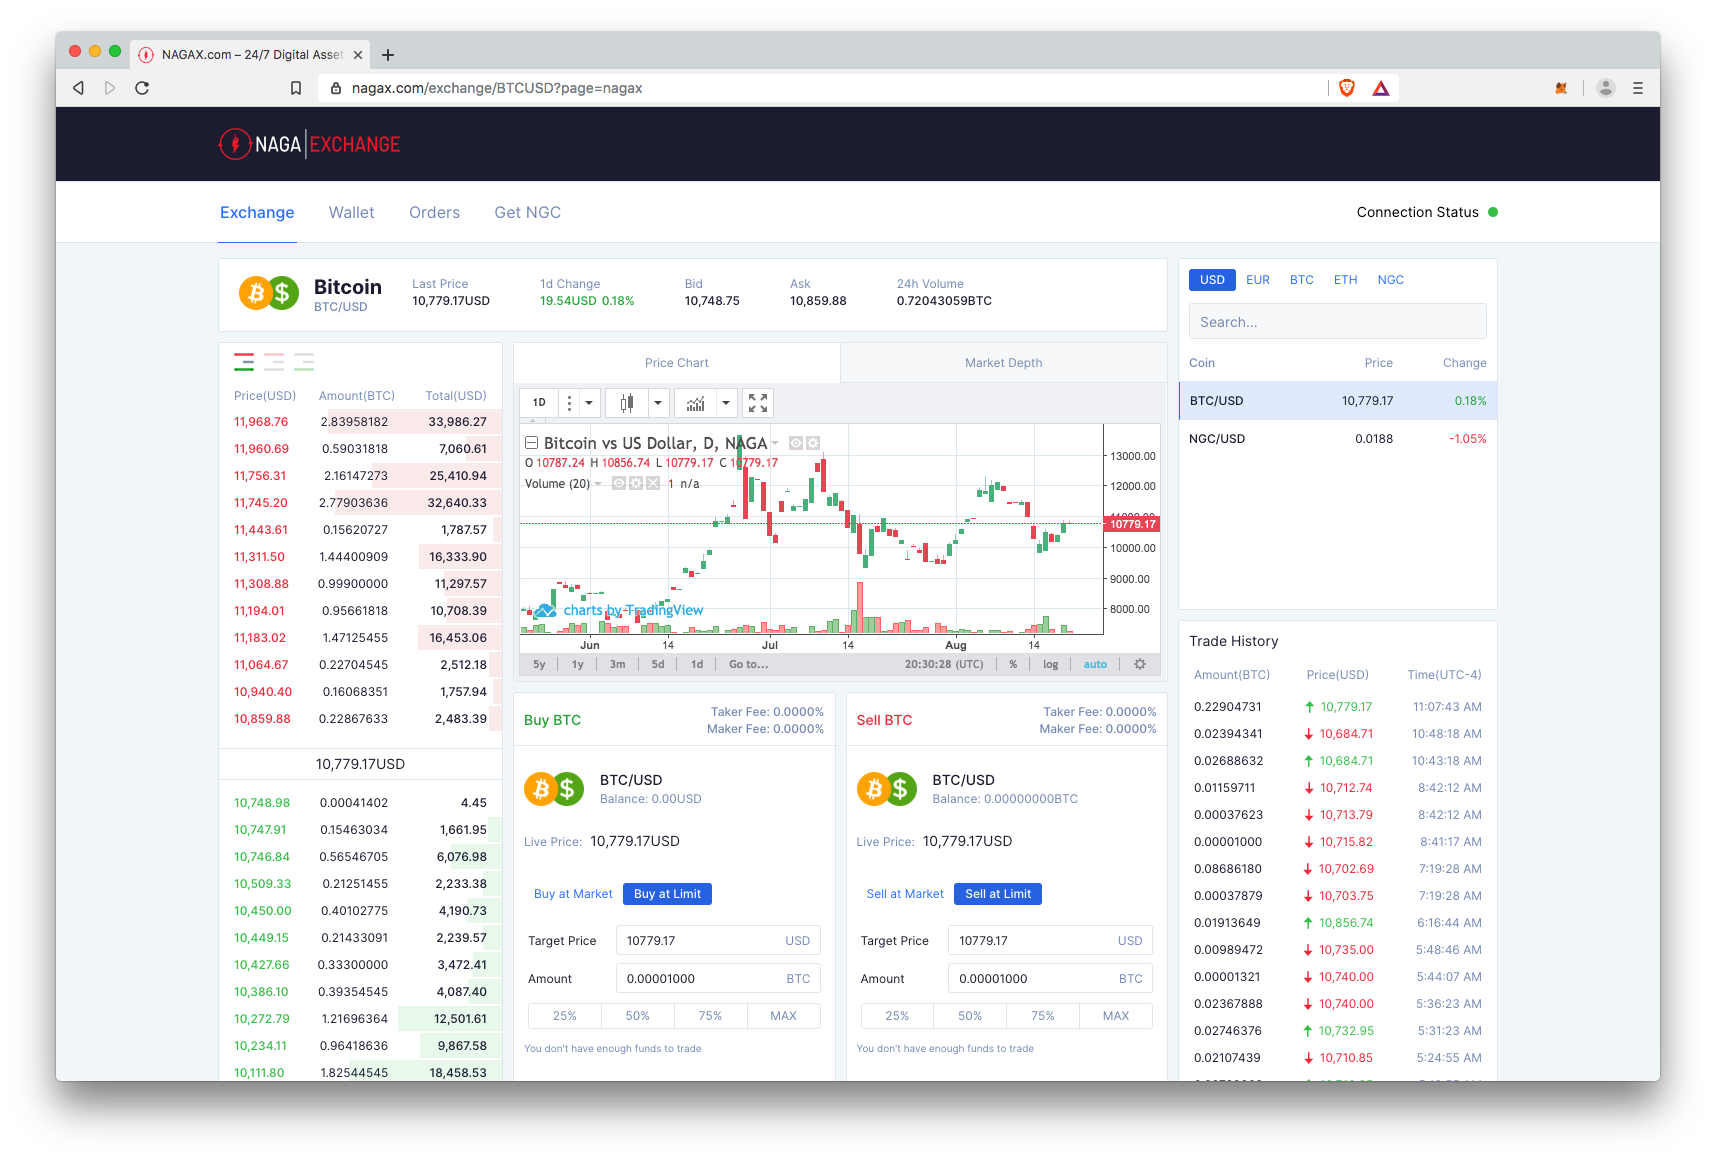
Task: Open chart settings gear in bottom bar
Action: point(1140,664)
